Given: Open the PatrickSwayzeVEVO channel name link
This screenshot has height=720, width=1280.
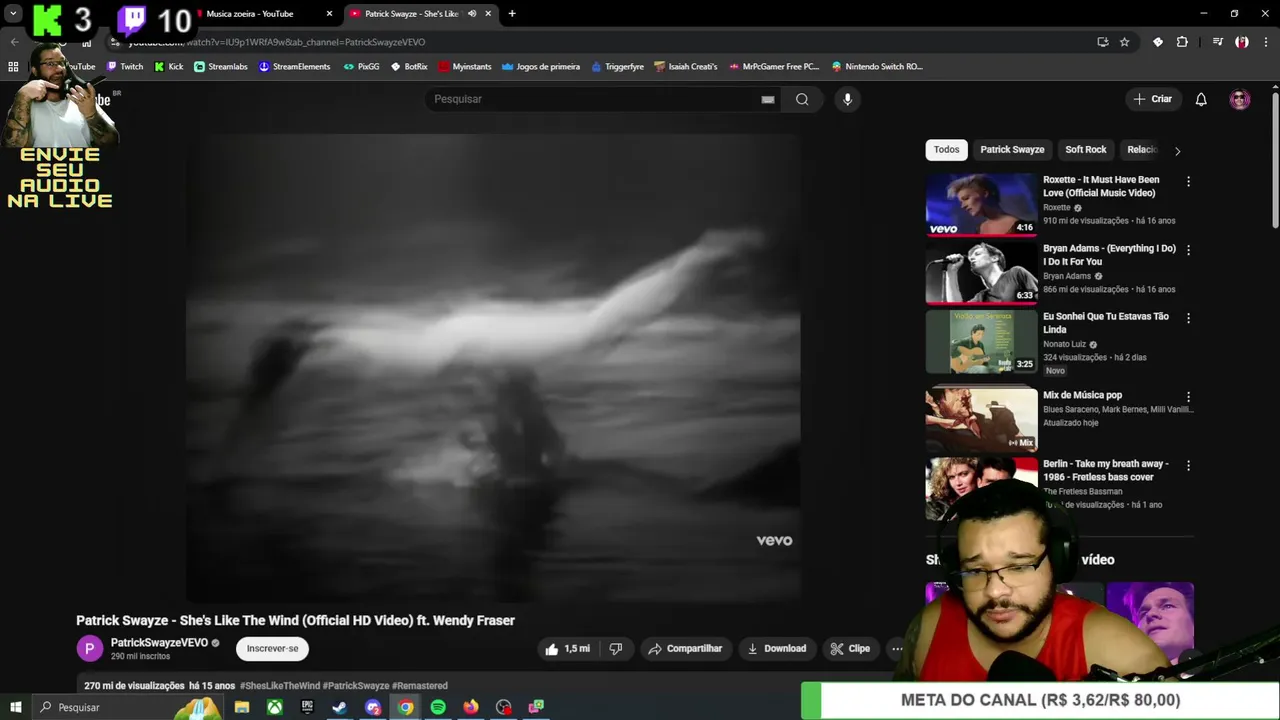Looking at the screenshot, I should [159, 643].
